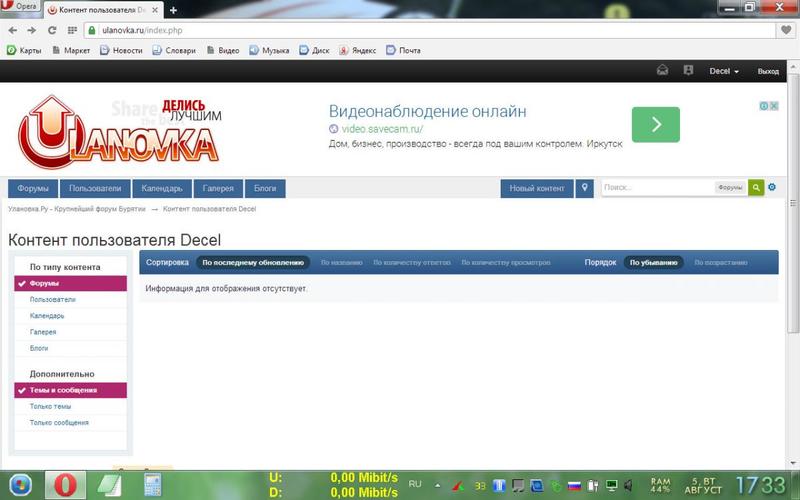The width and height of the screenshot is (800, 500).
Task: Open the video.savecam.ru link
Action: pyautogui.click(x=382, y=129)
